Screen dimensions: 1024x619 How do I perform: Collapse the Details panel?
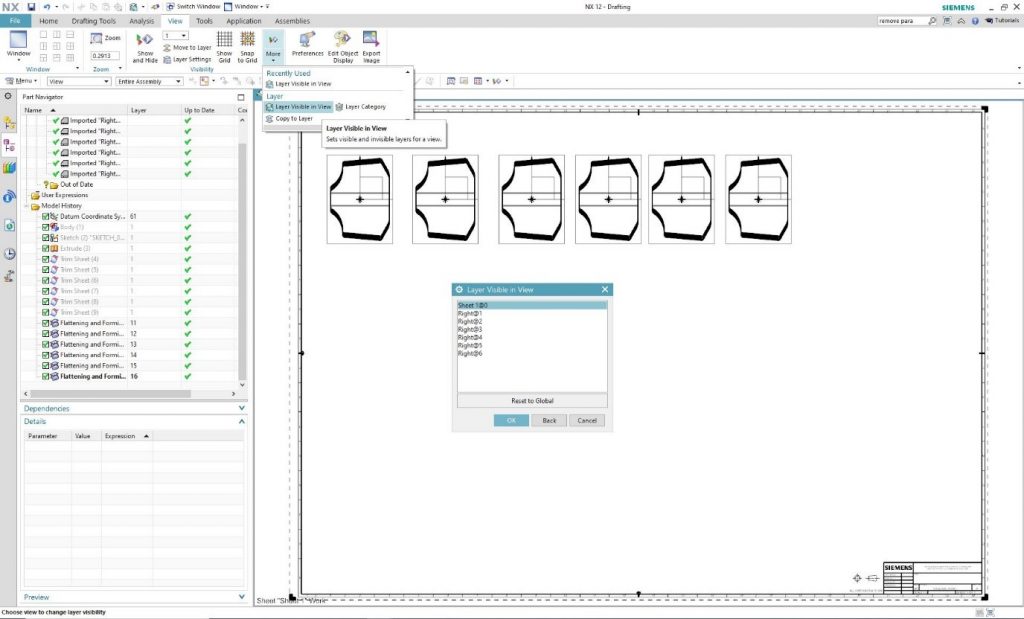point(242,422)
